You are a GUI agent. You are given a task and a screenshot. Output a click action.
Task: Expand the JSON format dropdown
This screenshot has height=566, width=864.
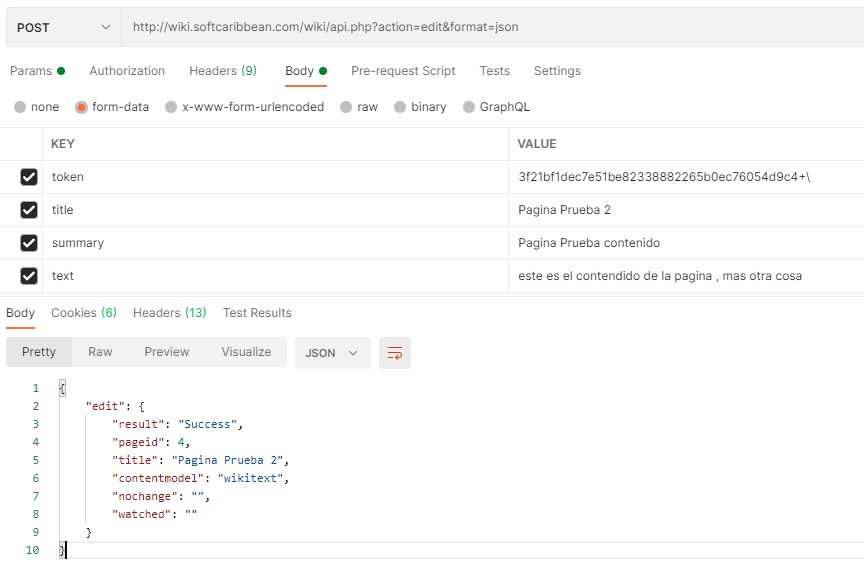click(x=332, y=353)
